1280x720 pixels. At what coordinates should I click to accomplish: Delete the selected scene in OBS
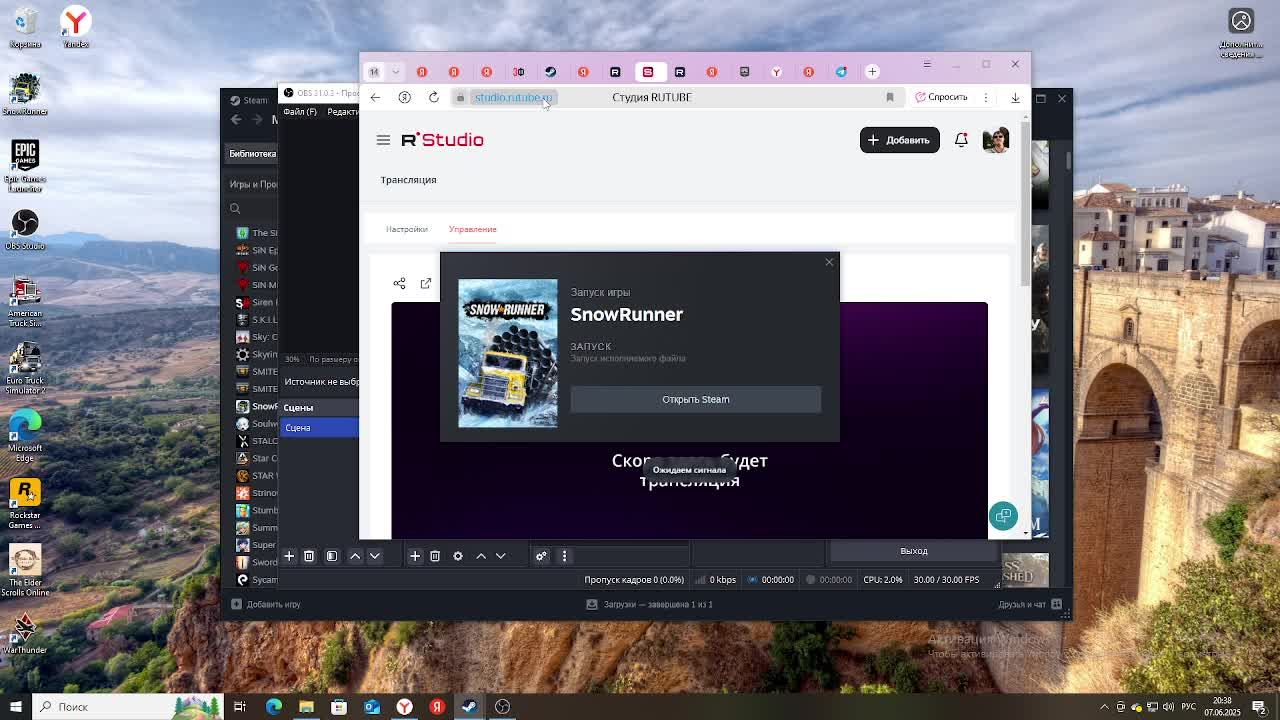(309, 556)
